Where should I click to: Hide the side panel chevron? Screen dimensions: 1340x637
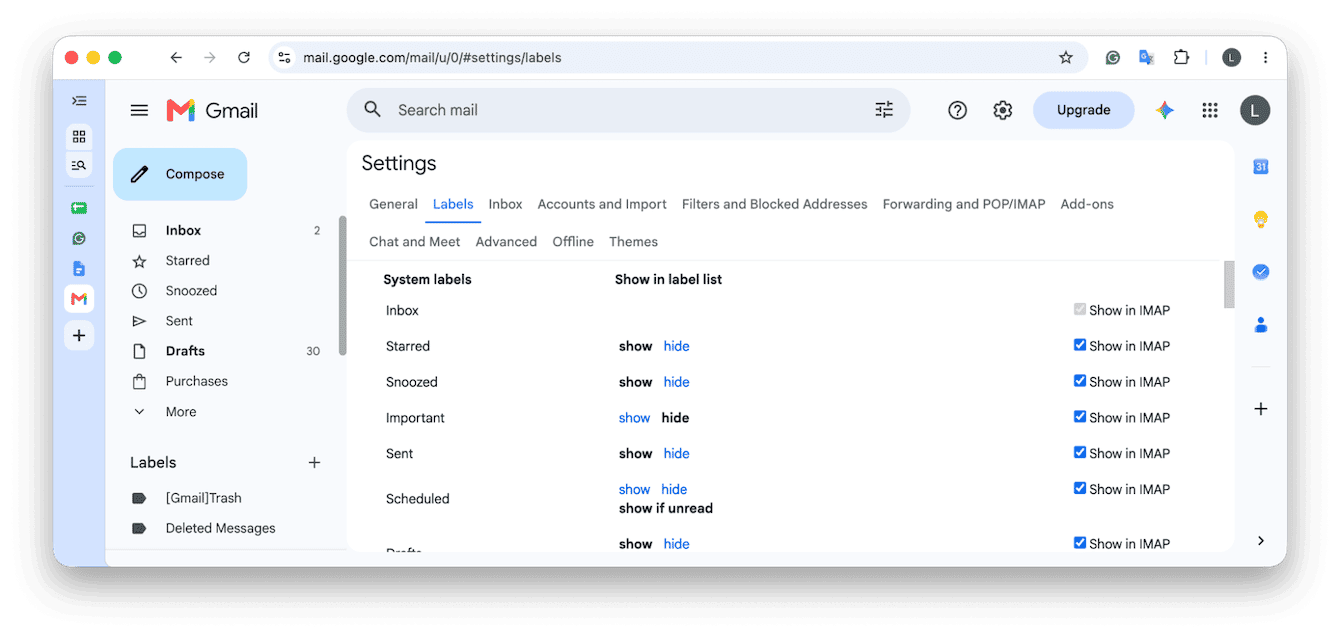click(x=1261, y=540)
